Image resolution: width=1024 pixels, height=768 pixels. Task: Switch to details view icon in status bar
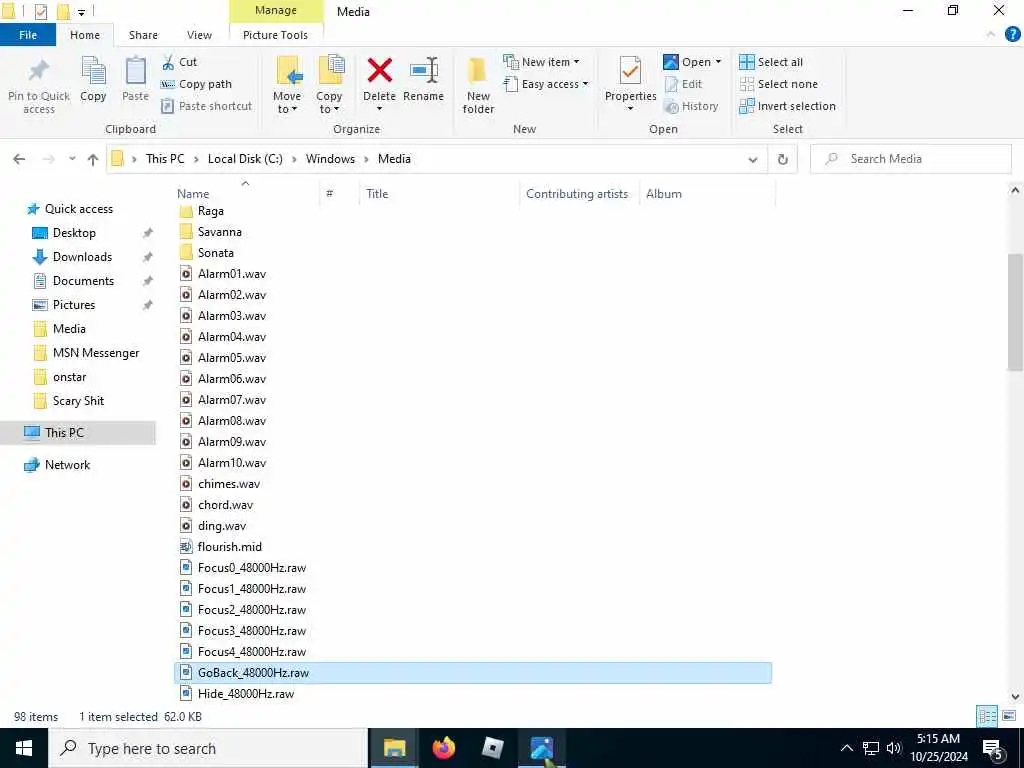pos(987,716)
